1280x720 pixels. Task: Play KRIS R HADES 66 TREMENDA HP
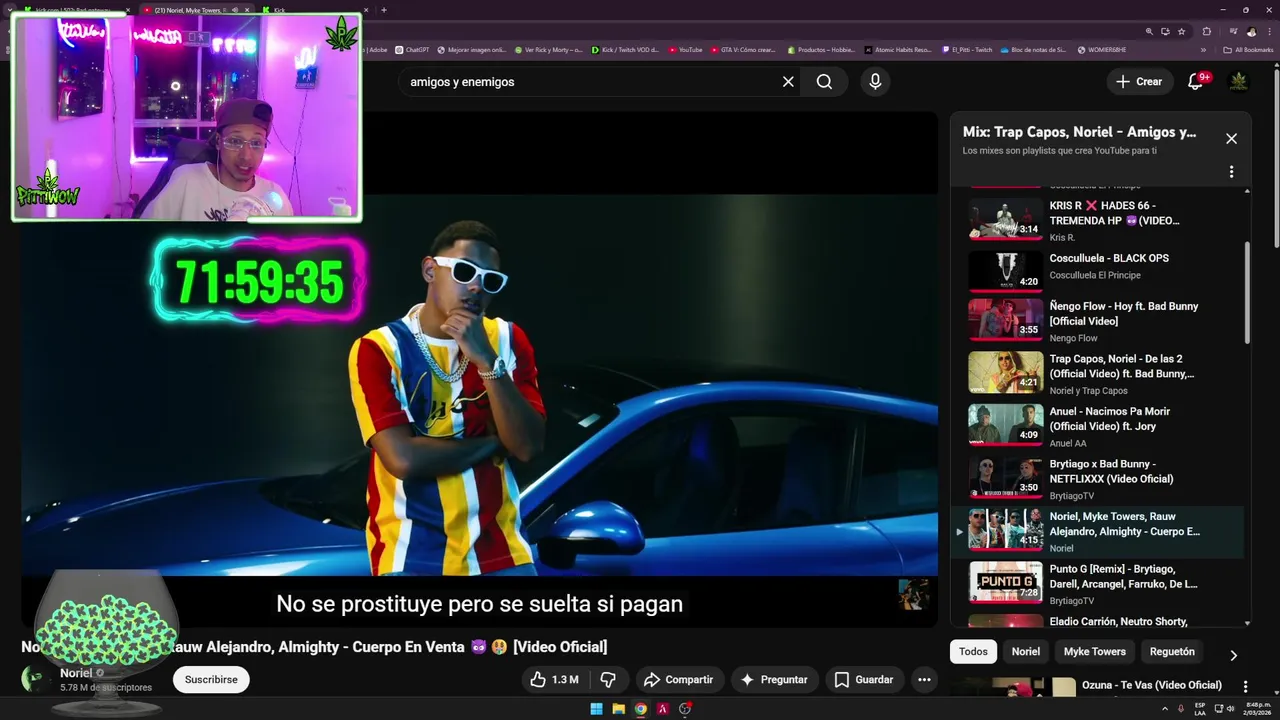point(1105,220)
